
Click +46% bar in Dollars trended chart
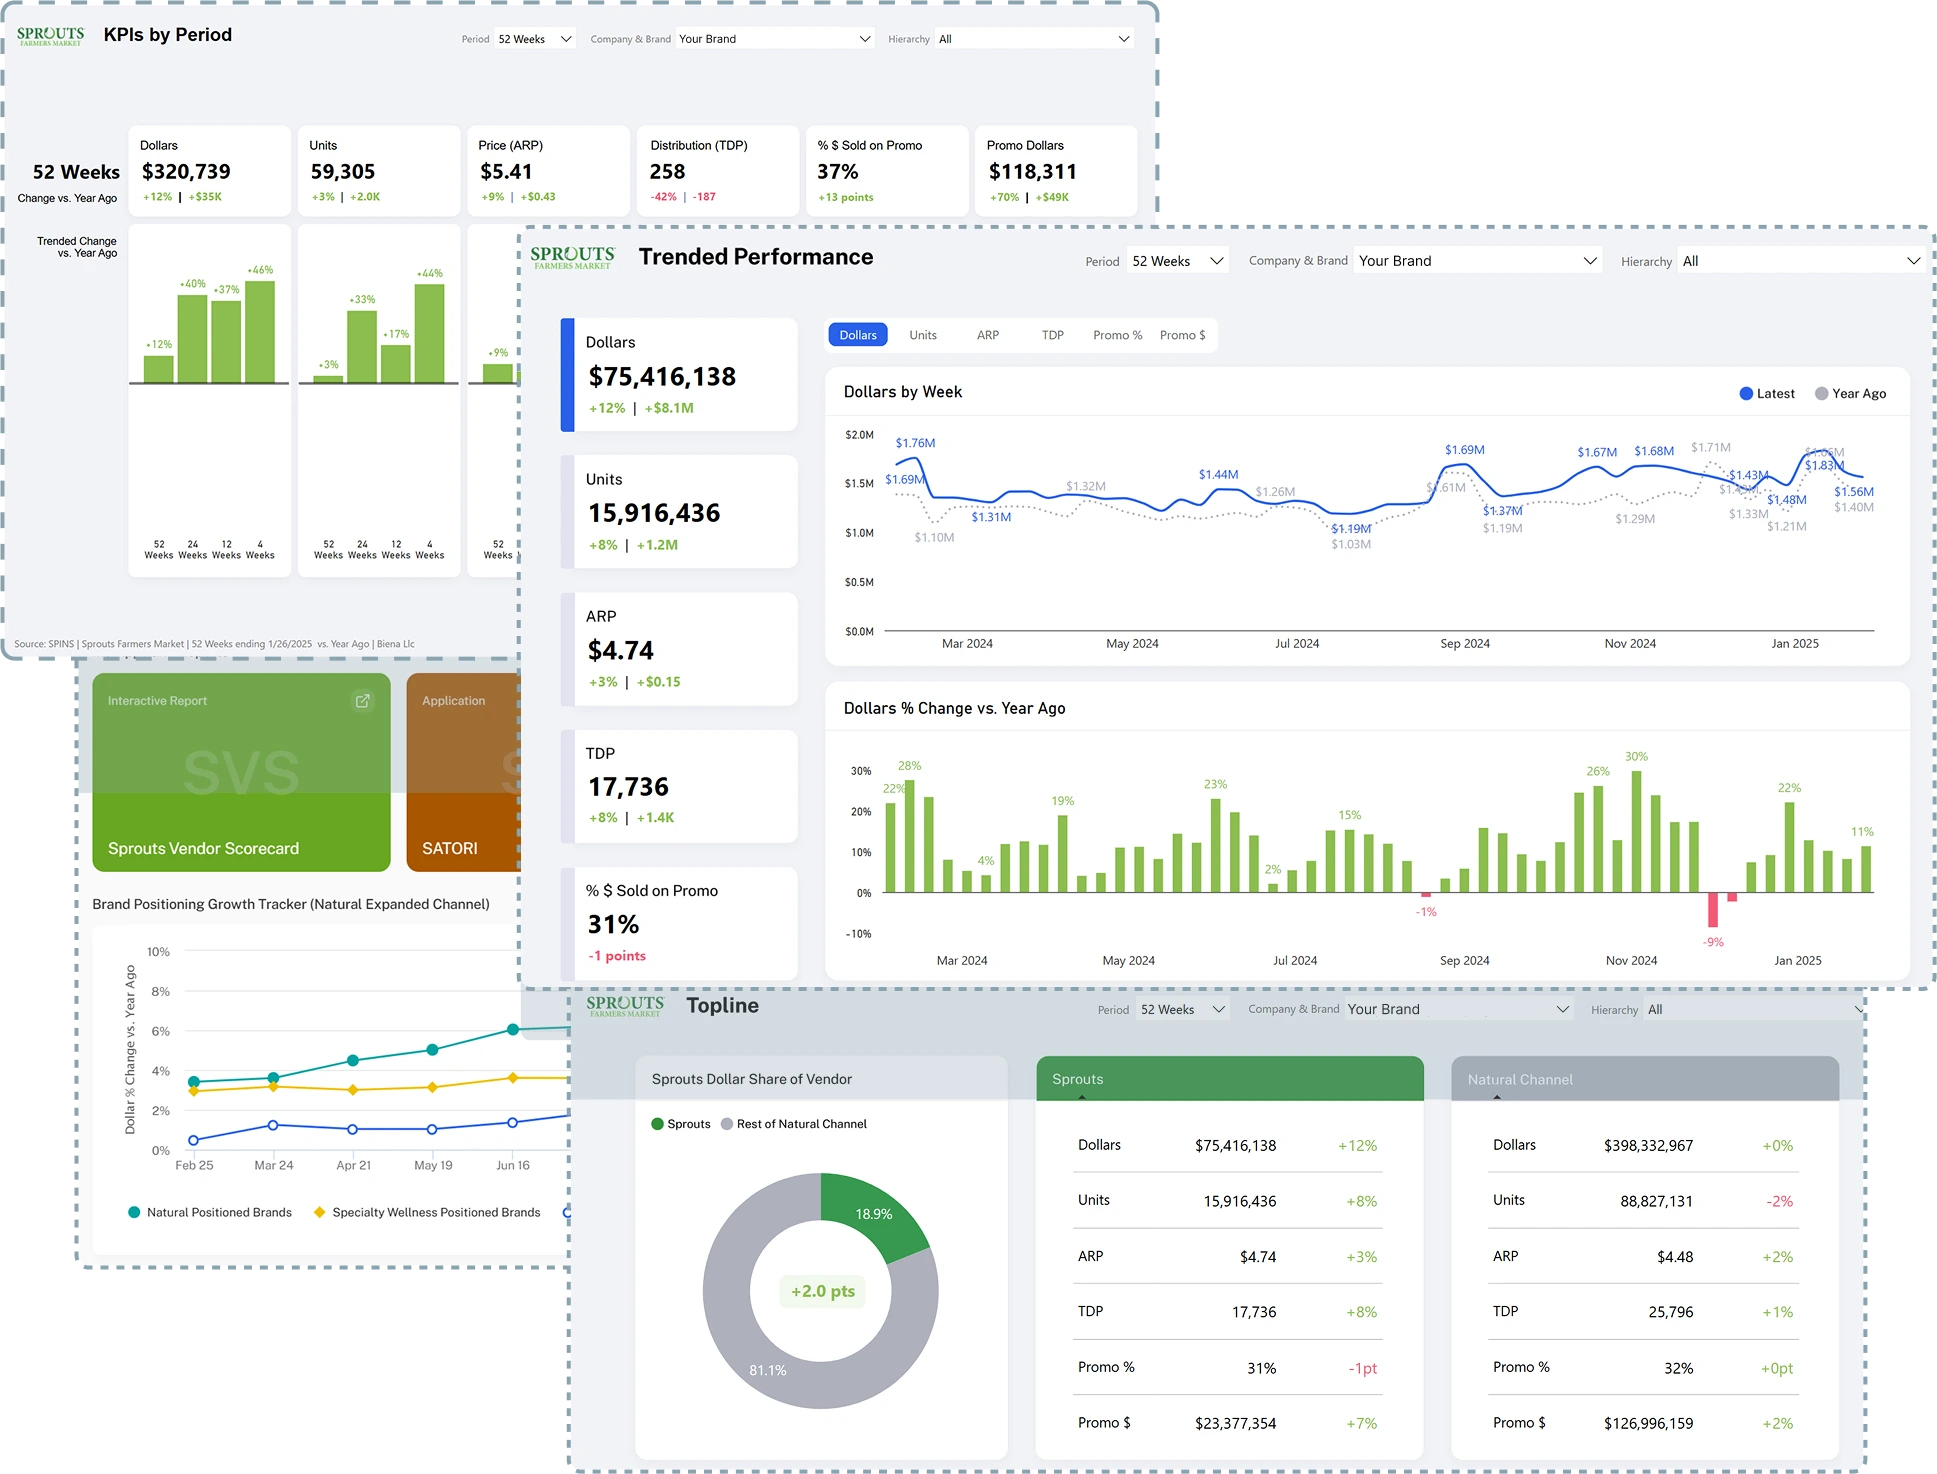point(260,331)
